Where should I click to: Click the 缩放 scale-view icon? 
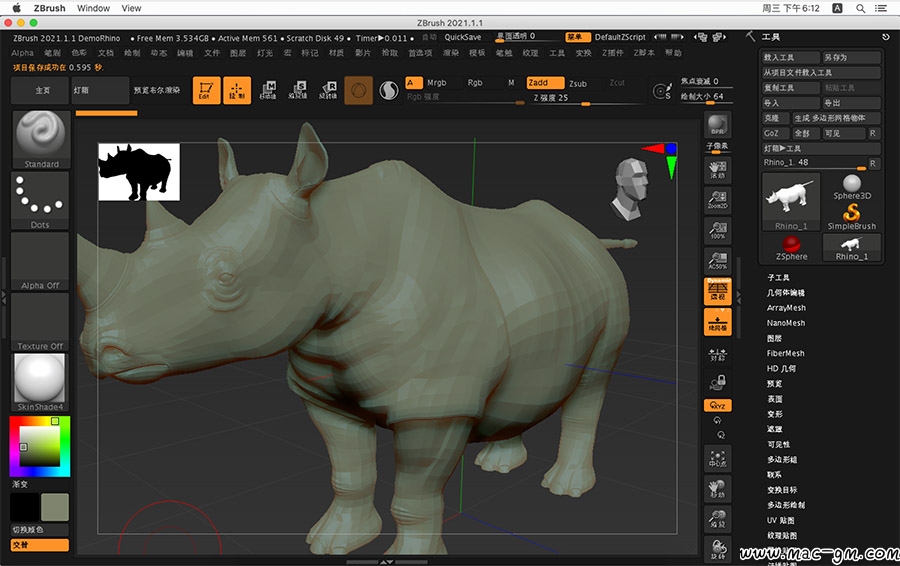point(717,518)
